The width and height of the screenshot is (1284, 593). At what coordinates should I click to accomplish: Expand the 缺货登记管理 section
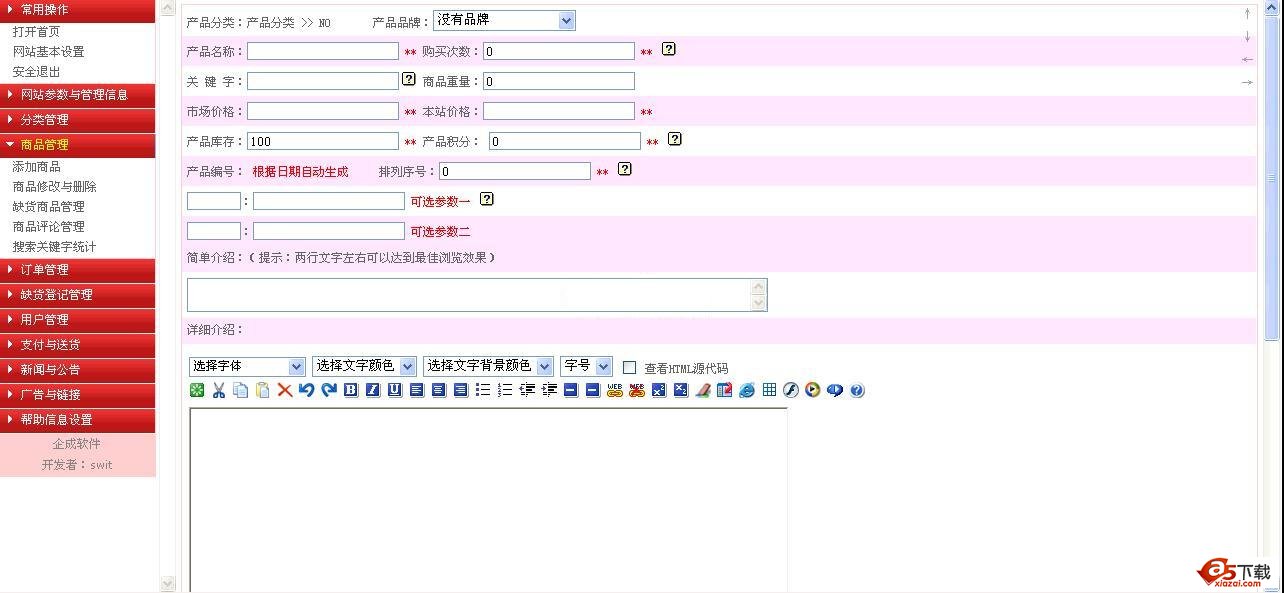click(77, 295)
